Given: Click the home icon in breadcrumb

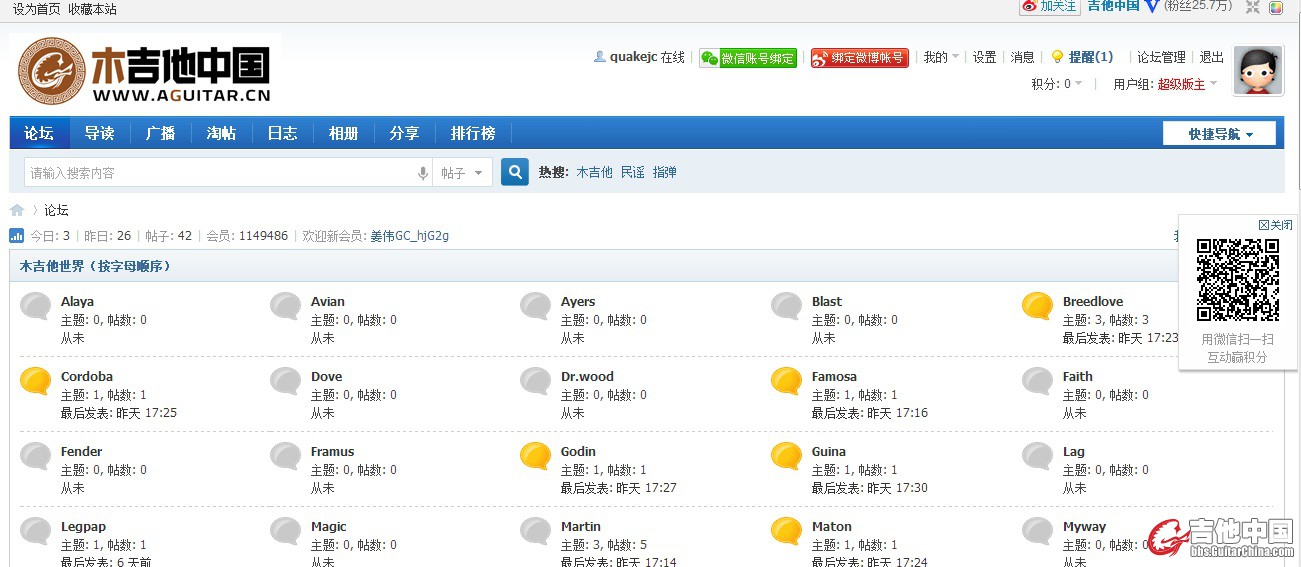Looking at the screenshot, I should [x=17, y=210].
